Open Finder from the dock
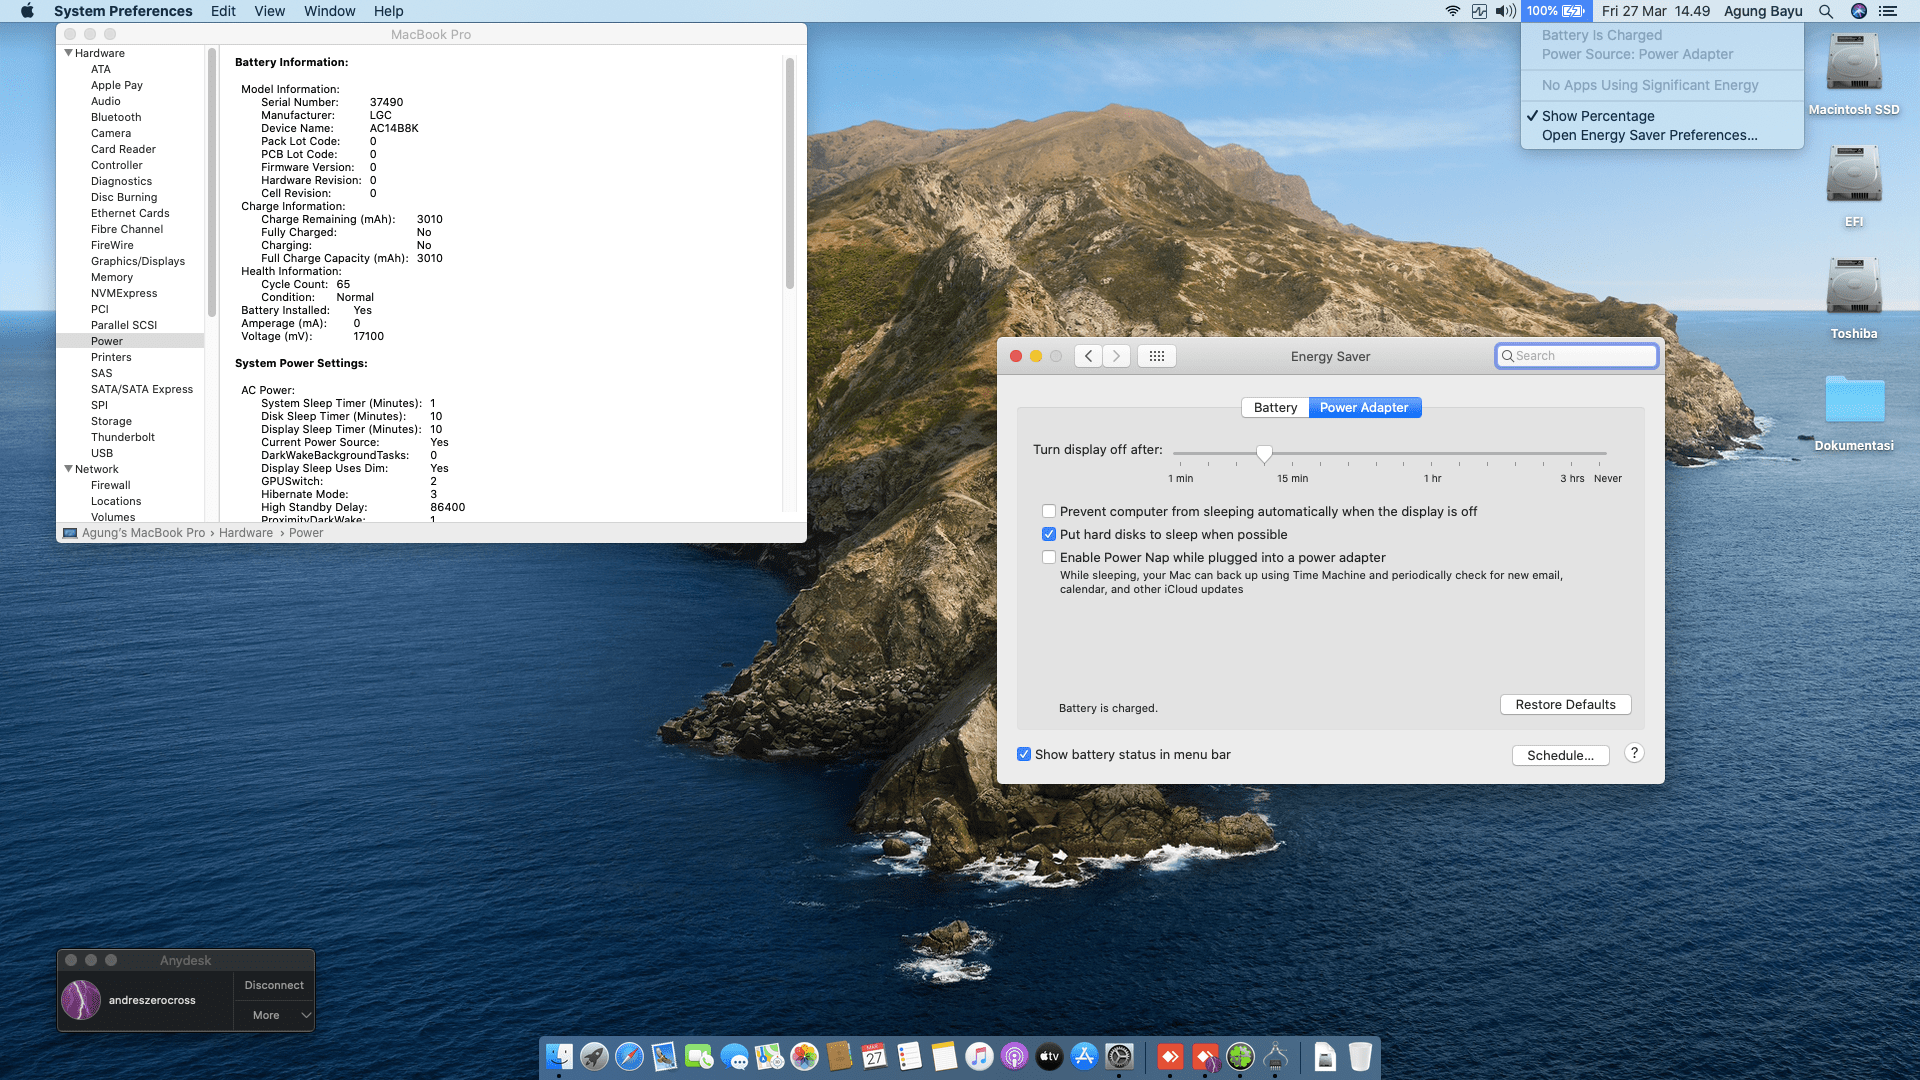 [559, 1056]
